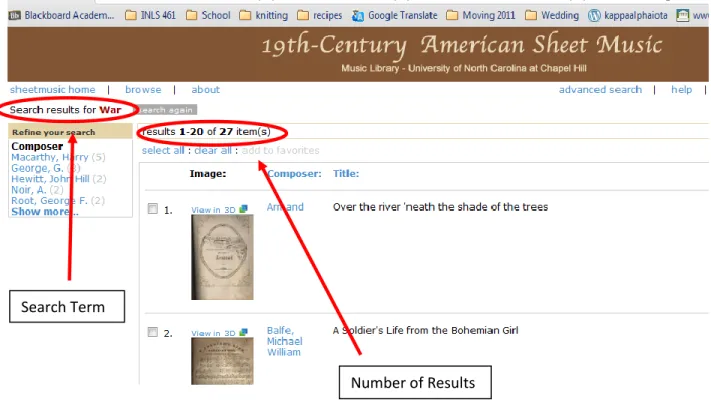Screen dimensions: 711x408
Task: Open the Wedding bookmark folder
Action: (552, 15)
